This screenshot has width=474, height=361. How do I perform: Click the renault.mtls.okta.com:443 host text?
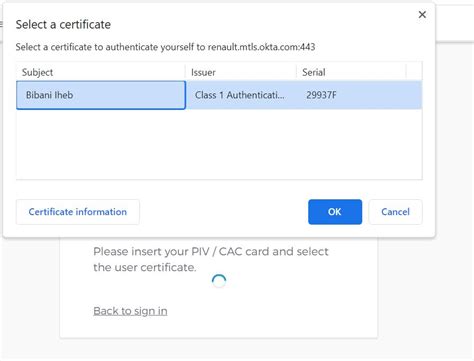click(x=261, y=47)
